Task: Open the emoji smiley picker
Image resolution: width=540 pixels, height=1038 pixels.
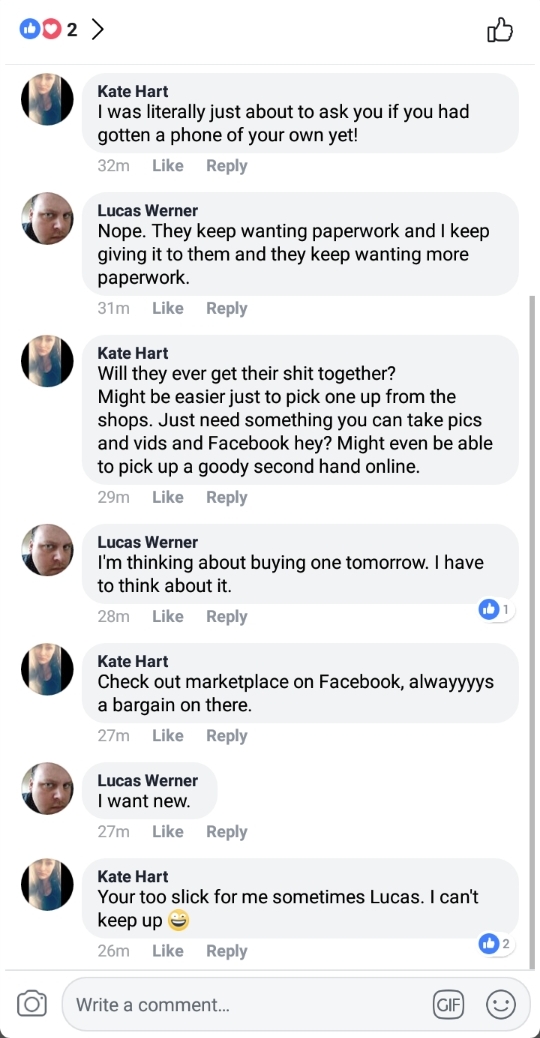Action: [x=500, y=1005]
